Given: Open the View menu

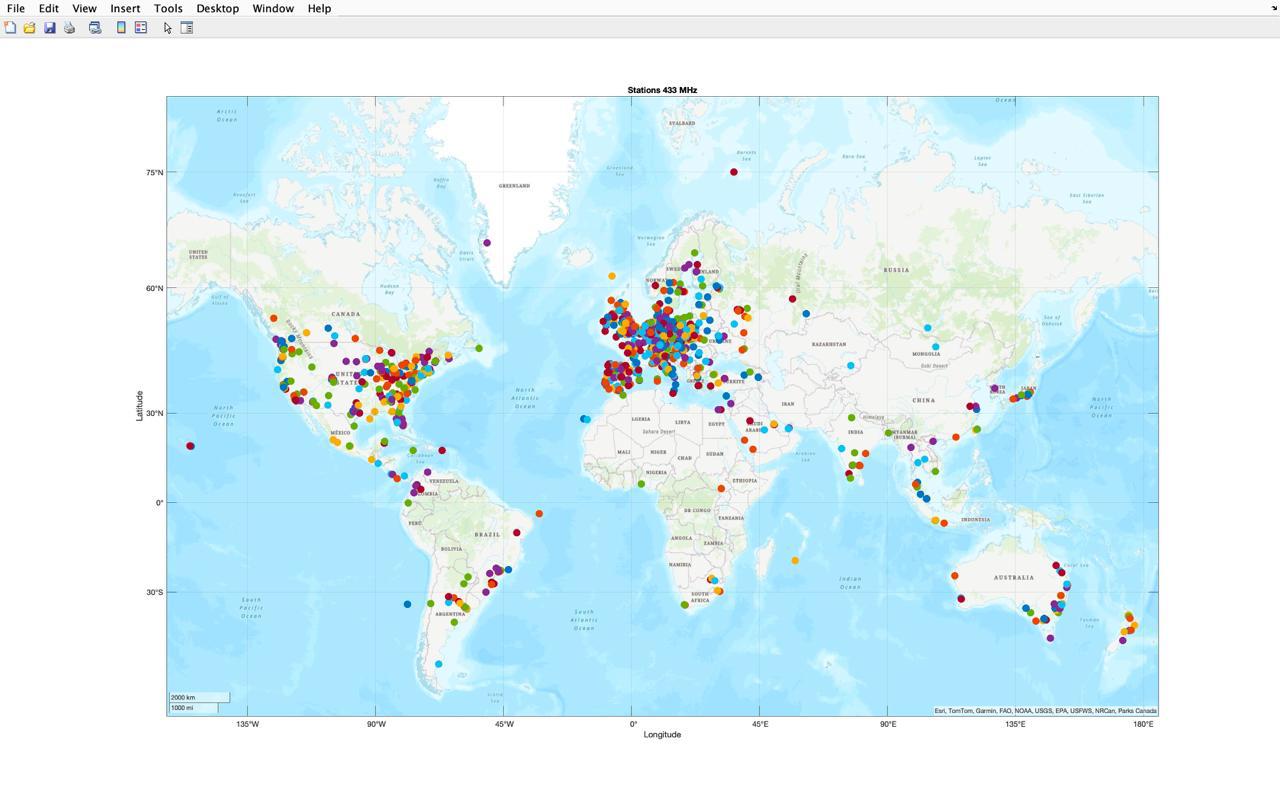Looking at the screenshot, I should [x=84, y=8].
